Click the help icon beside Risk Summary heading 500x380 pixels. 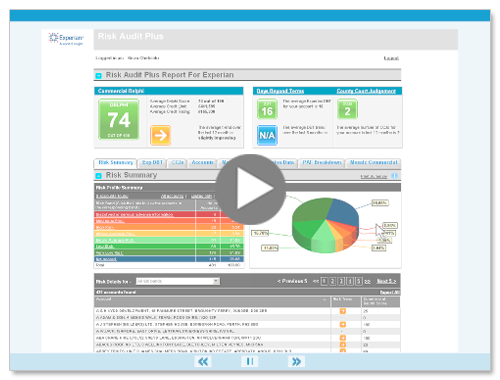(x=394, y=176)
